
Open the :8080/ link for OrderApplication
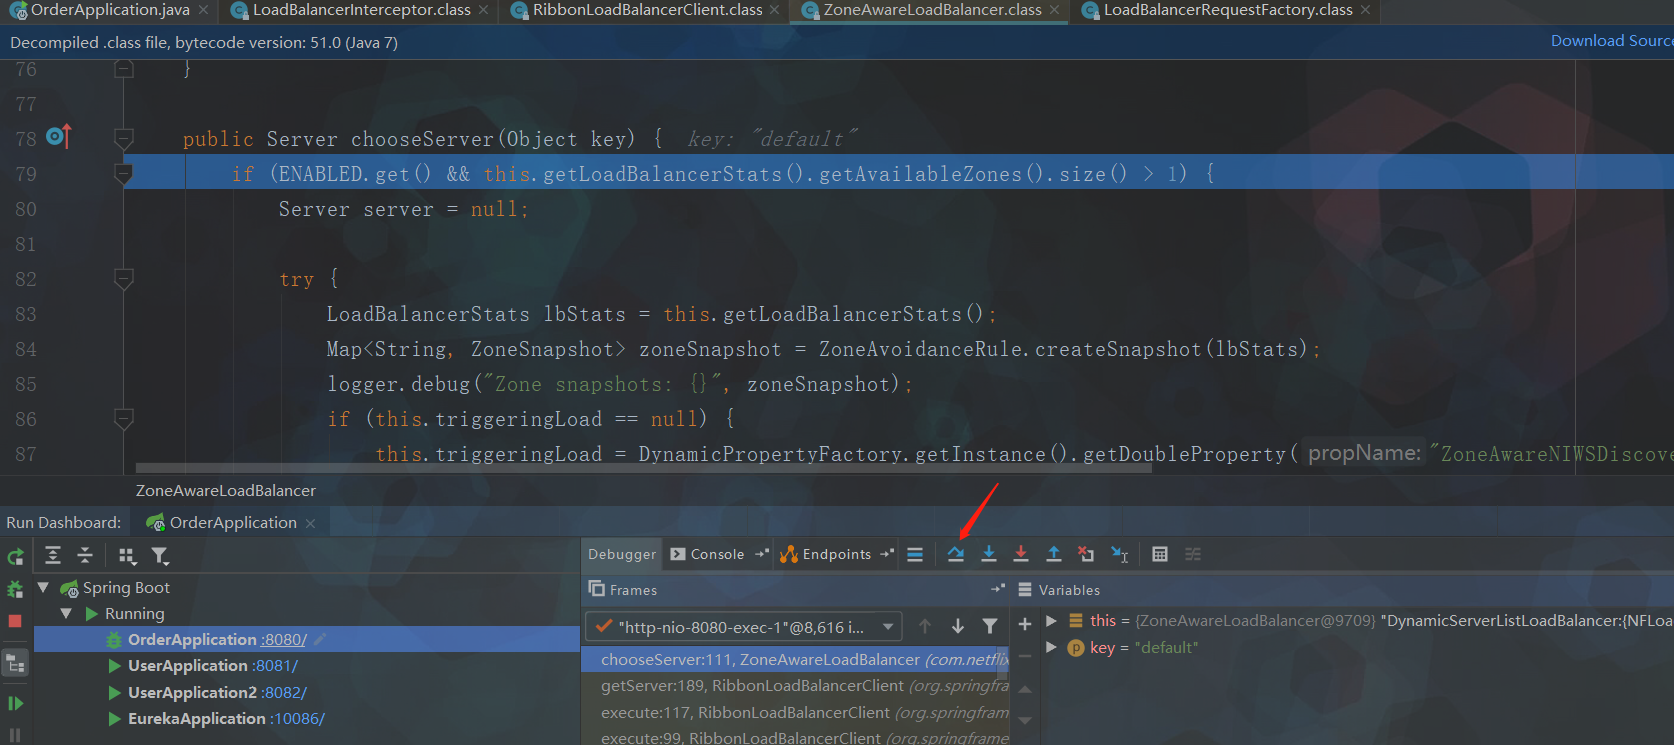pyautogui.click(x=284, y=640)
